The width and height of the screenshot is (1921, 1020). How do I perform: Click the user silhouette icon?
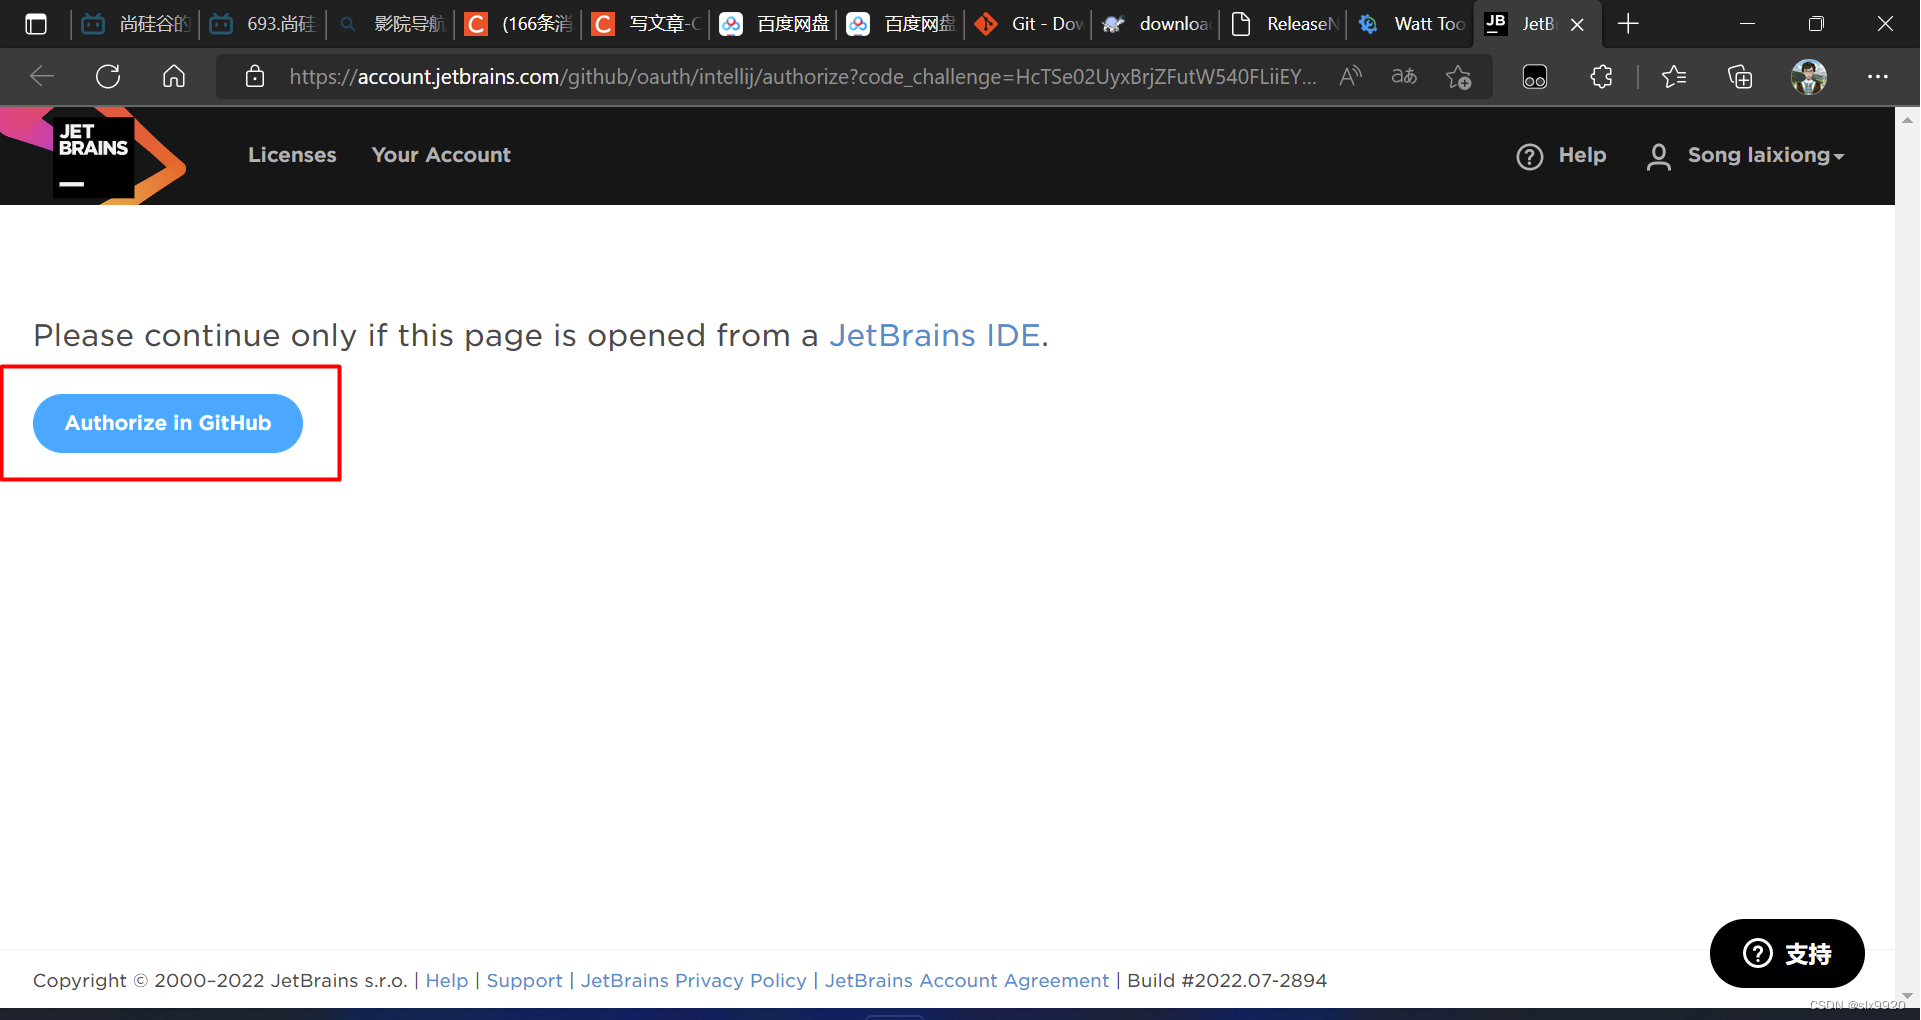click(1659, 156)
